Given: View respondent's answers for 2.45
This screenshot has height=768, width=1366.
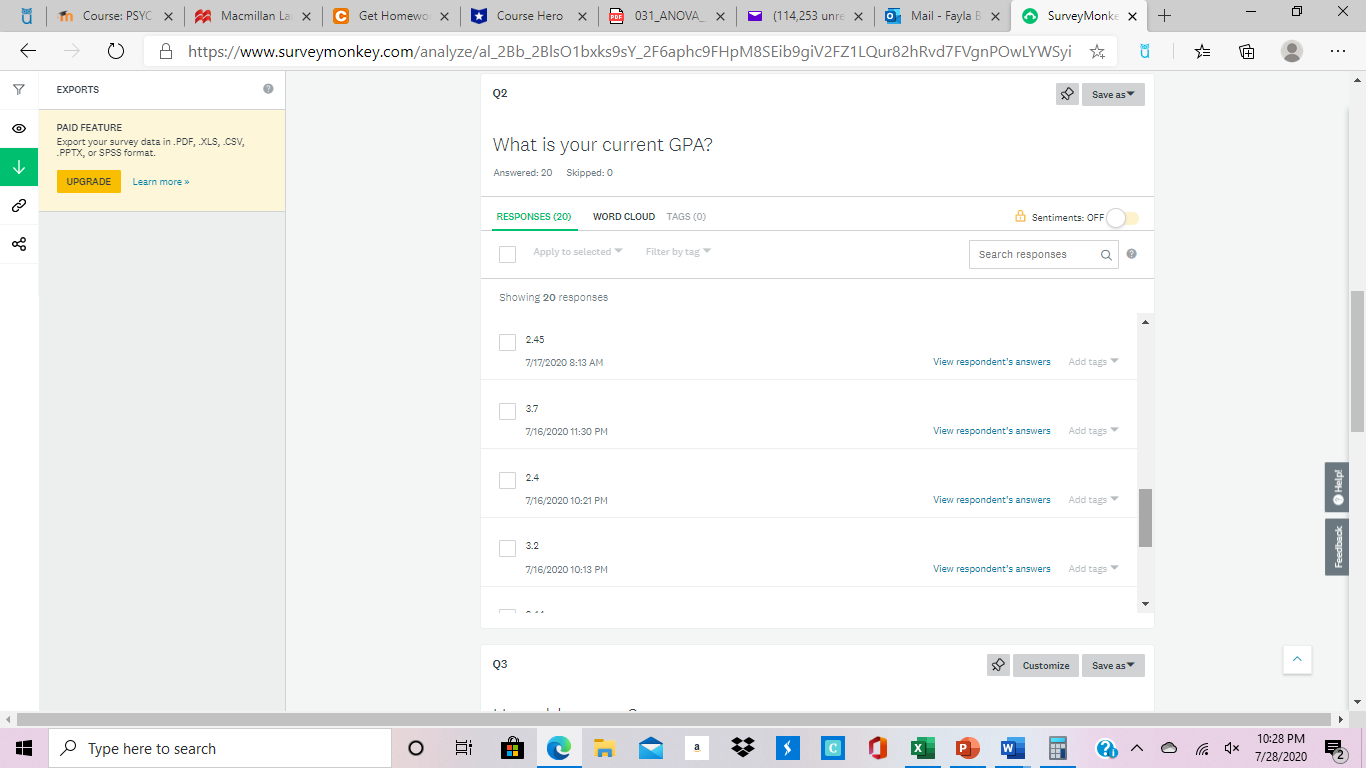Looking at the screenshot, I should point(992,362).
